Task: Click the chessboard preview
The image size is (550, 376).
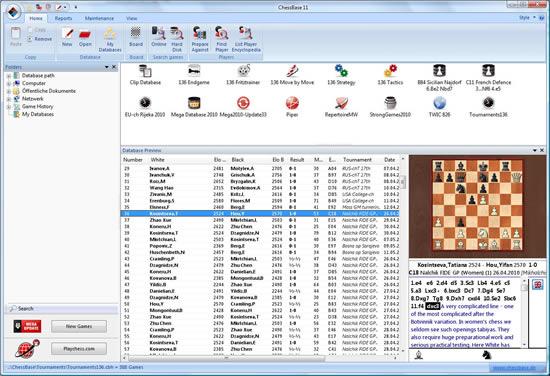Action: point(477,205)
